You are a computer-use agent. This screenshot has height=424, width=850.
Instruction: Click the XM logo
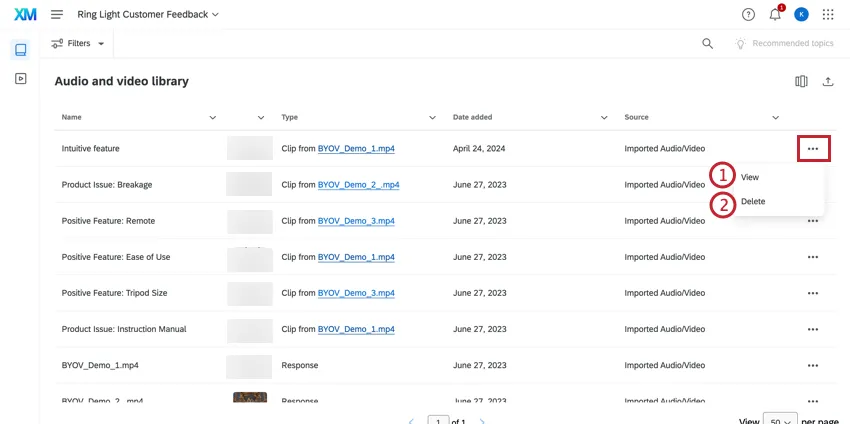tap(24, 14)
